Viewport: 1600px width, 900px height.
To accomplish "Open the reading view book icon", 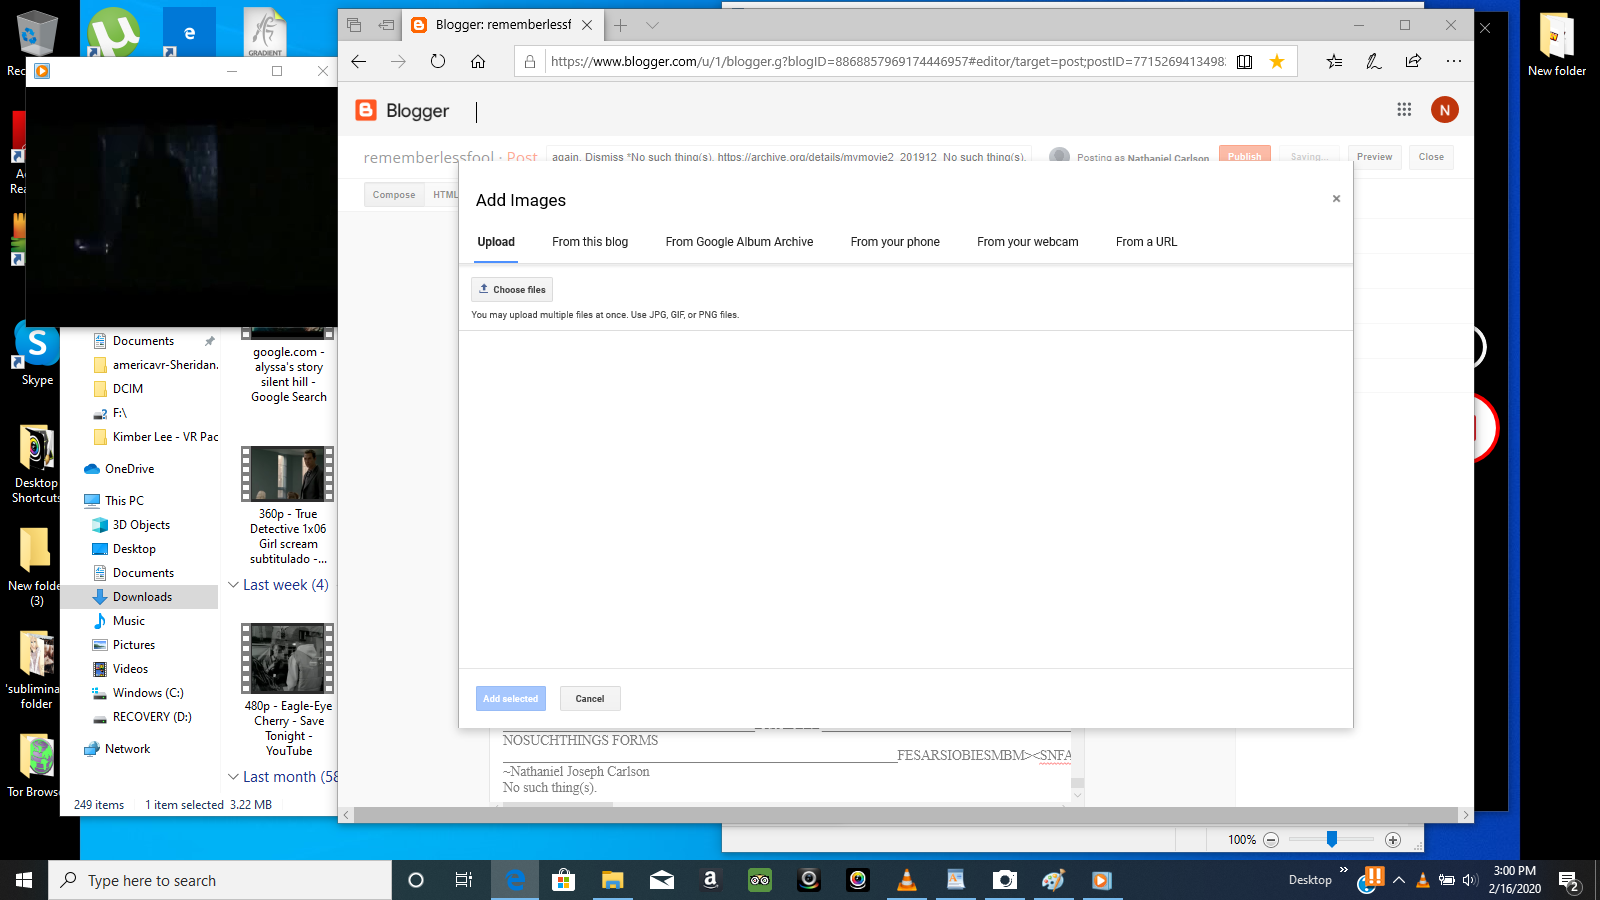I will point(1244,61).
